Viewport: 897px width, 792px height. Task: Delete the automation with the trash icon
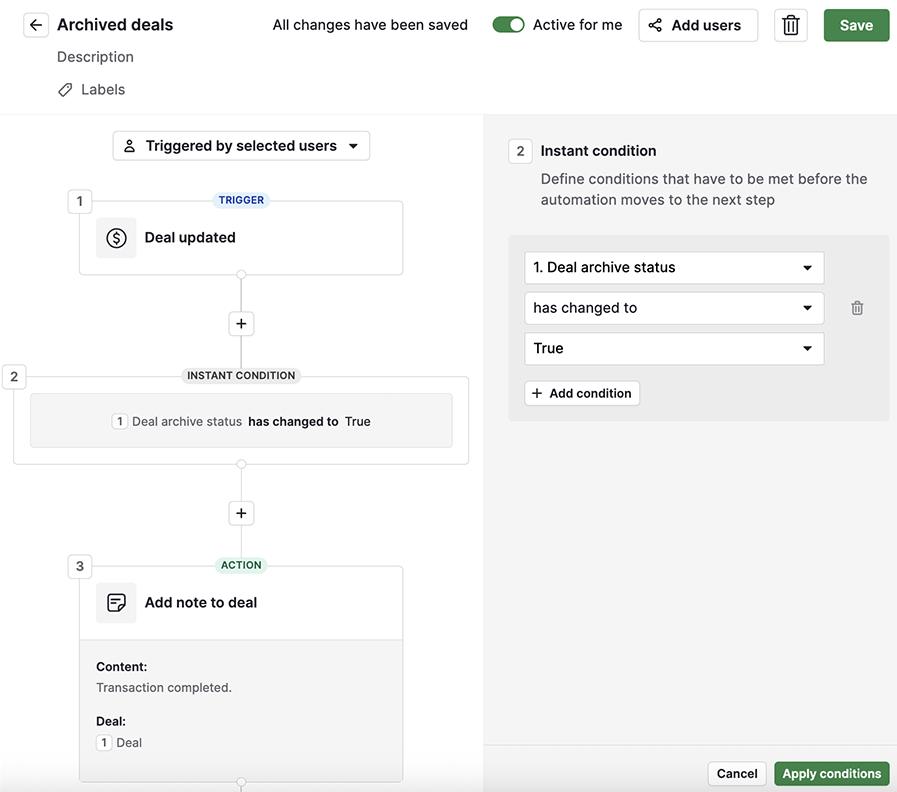[x=790, y=25]
